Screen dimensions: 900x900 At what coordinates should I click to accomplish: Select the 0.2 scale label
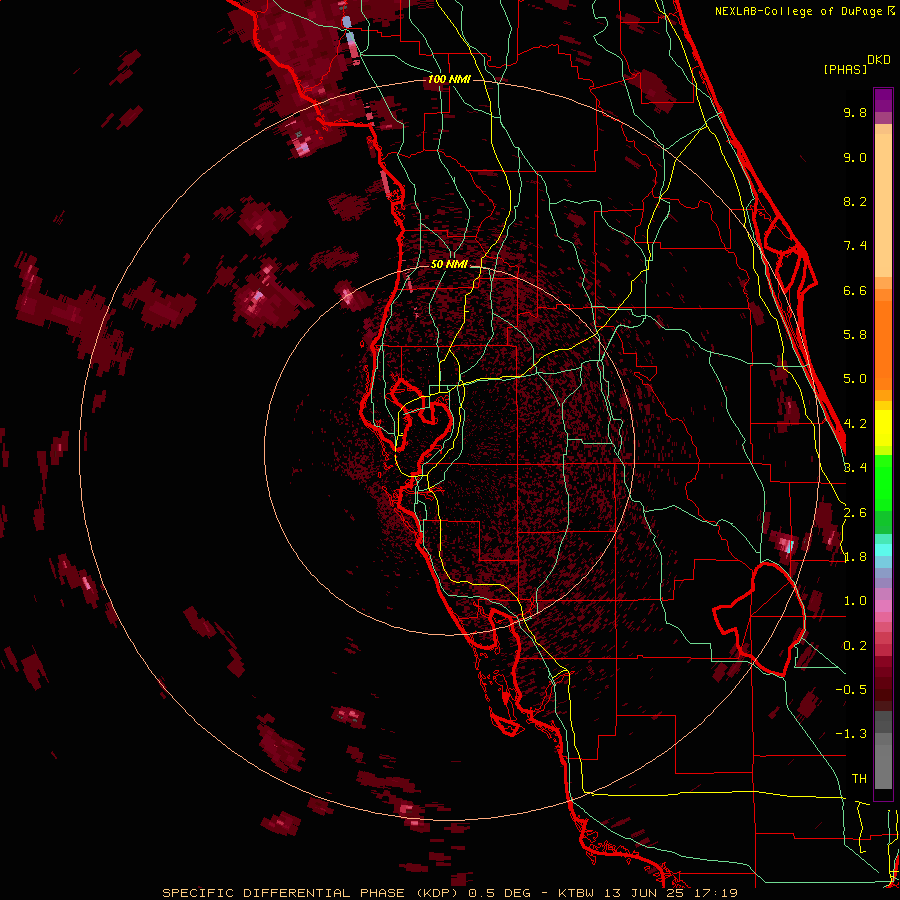[855, 646]
